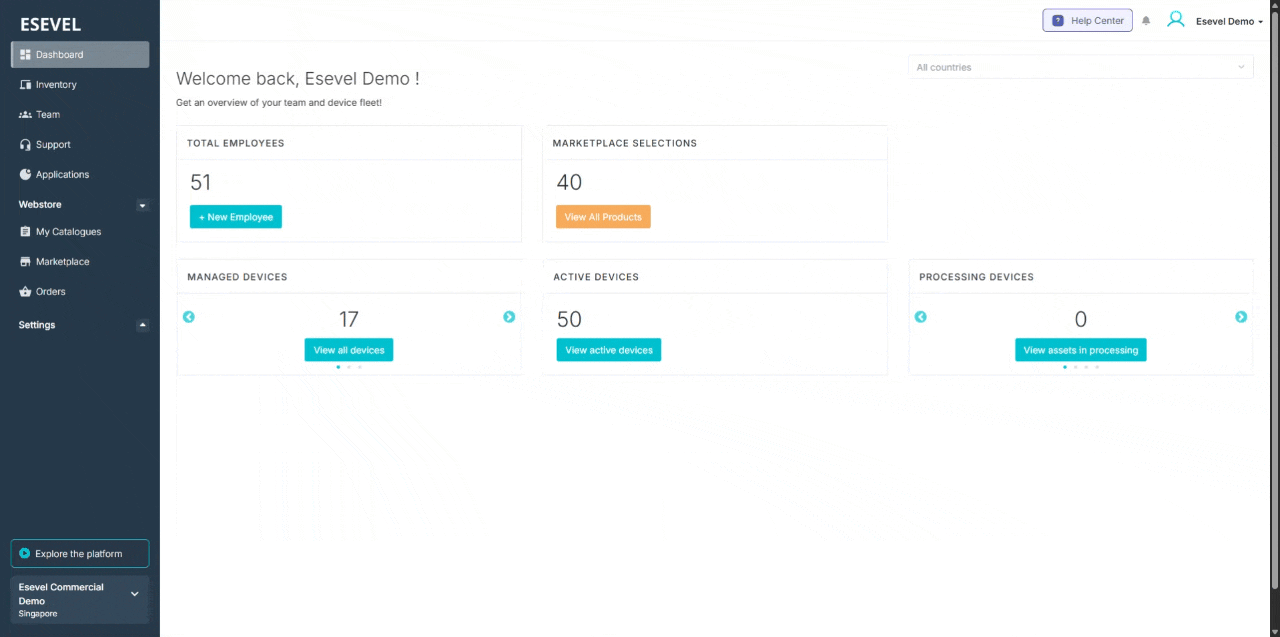Click the Orders trophy icon
This screenshot has height=637, width=1280.
(25, 291)
